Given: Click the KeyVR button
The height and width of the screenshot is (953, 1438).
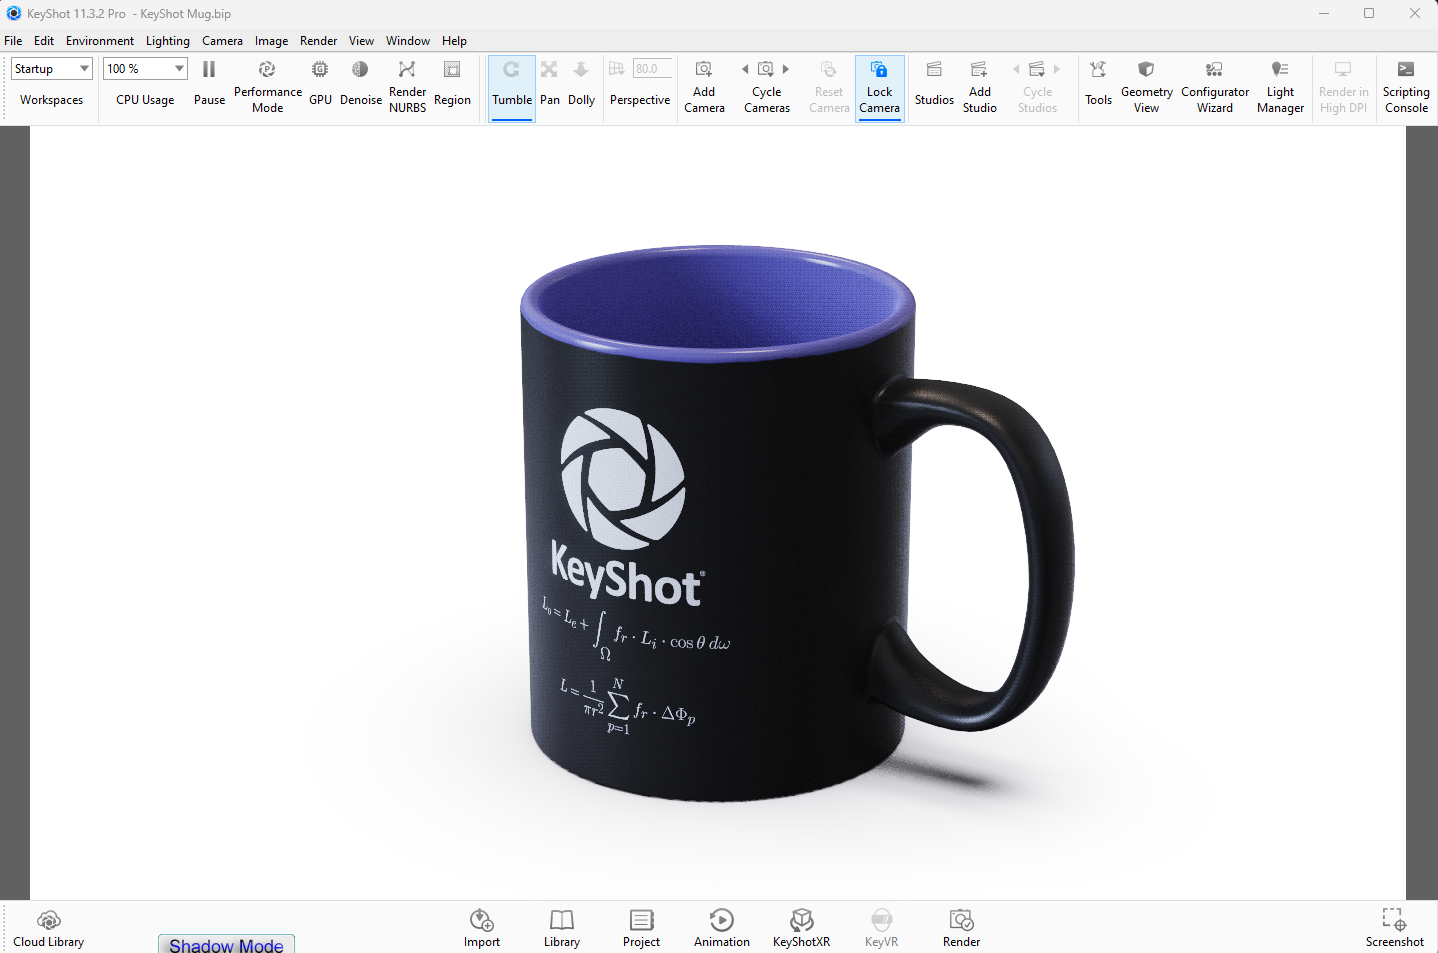Looking at the screenshot, I should 881,928.
